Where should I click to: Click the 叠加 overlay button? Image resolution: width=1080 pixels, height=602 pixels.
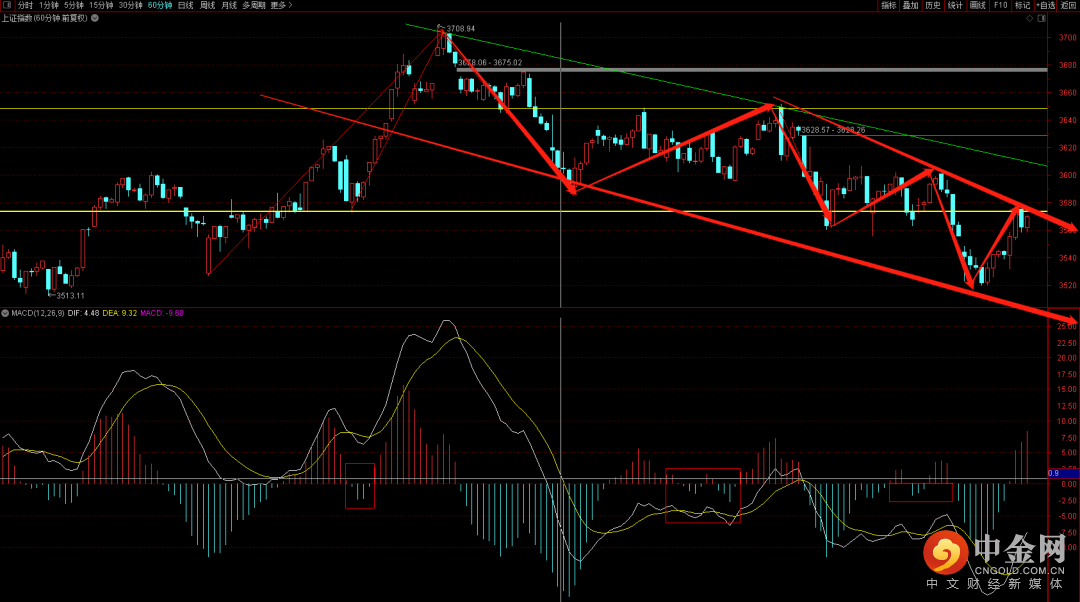pyautogui.click(x=910, y=5)
